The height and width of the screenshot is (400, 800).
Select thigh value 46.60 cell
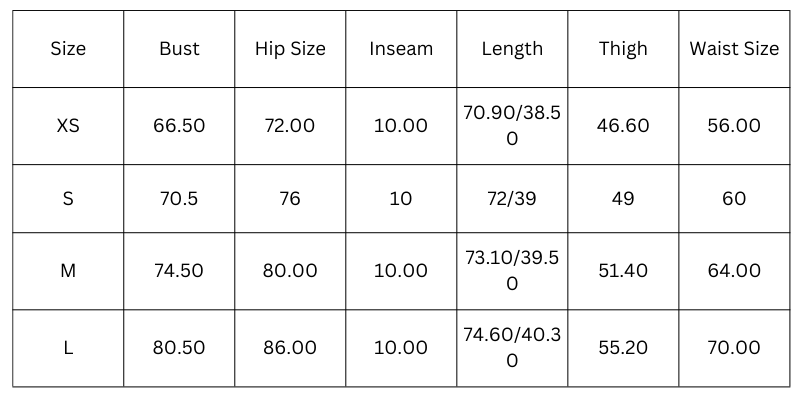click(x=623, y=126)
